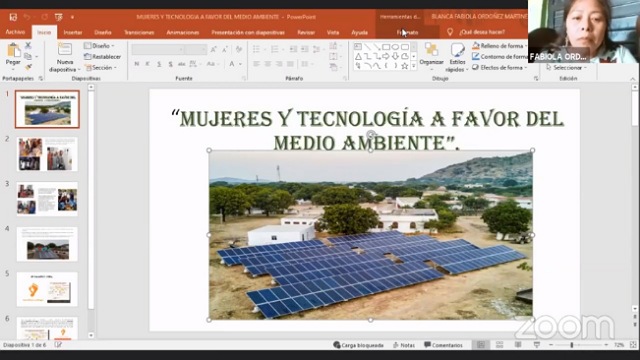Click the ¿Qué desea hacer? search box
The height and width of the screenshot is (360, 640).
482,32
